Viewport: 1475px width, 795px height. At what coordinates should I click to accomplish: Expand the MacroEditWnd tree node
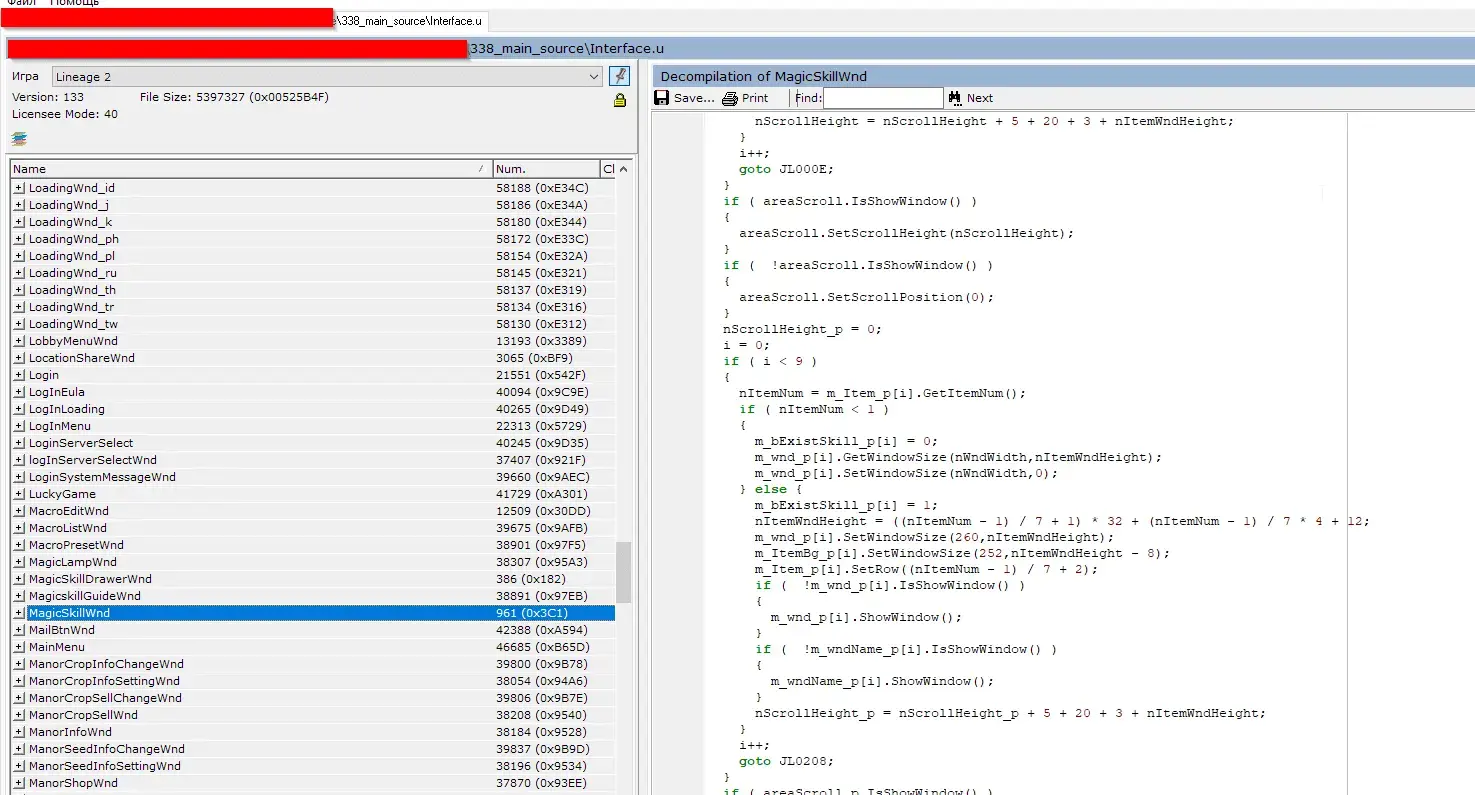pos(19,511)
